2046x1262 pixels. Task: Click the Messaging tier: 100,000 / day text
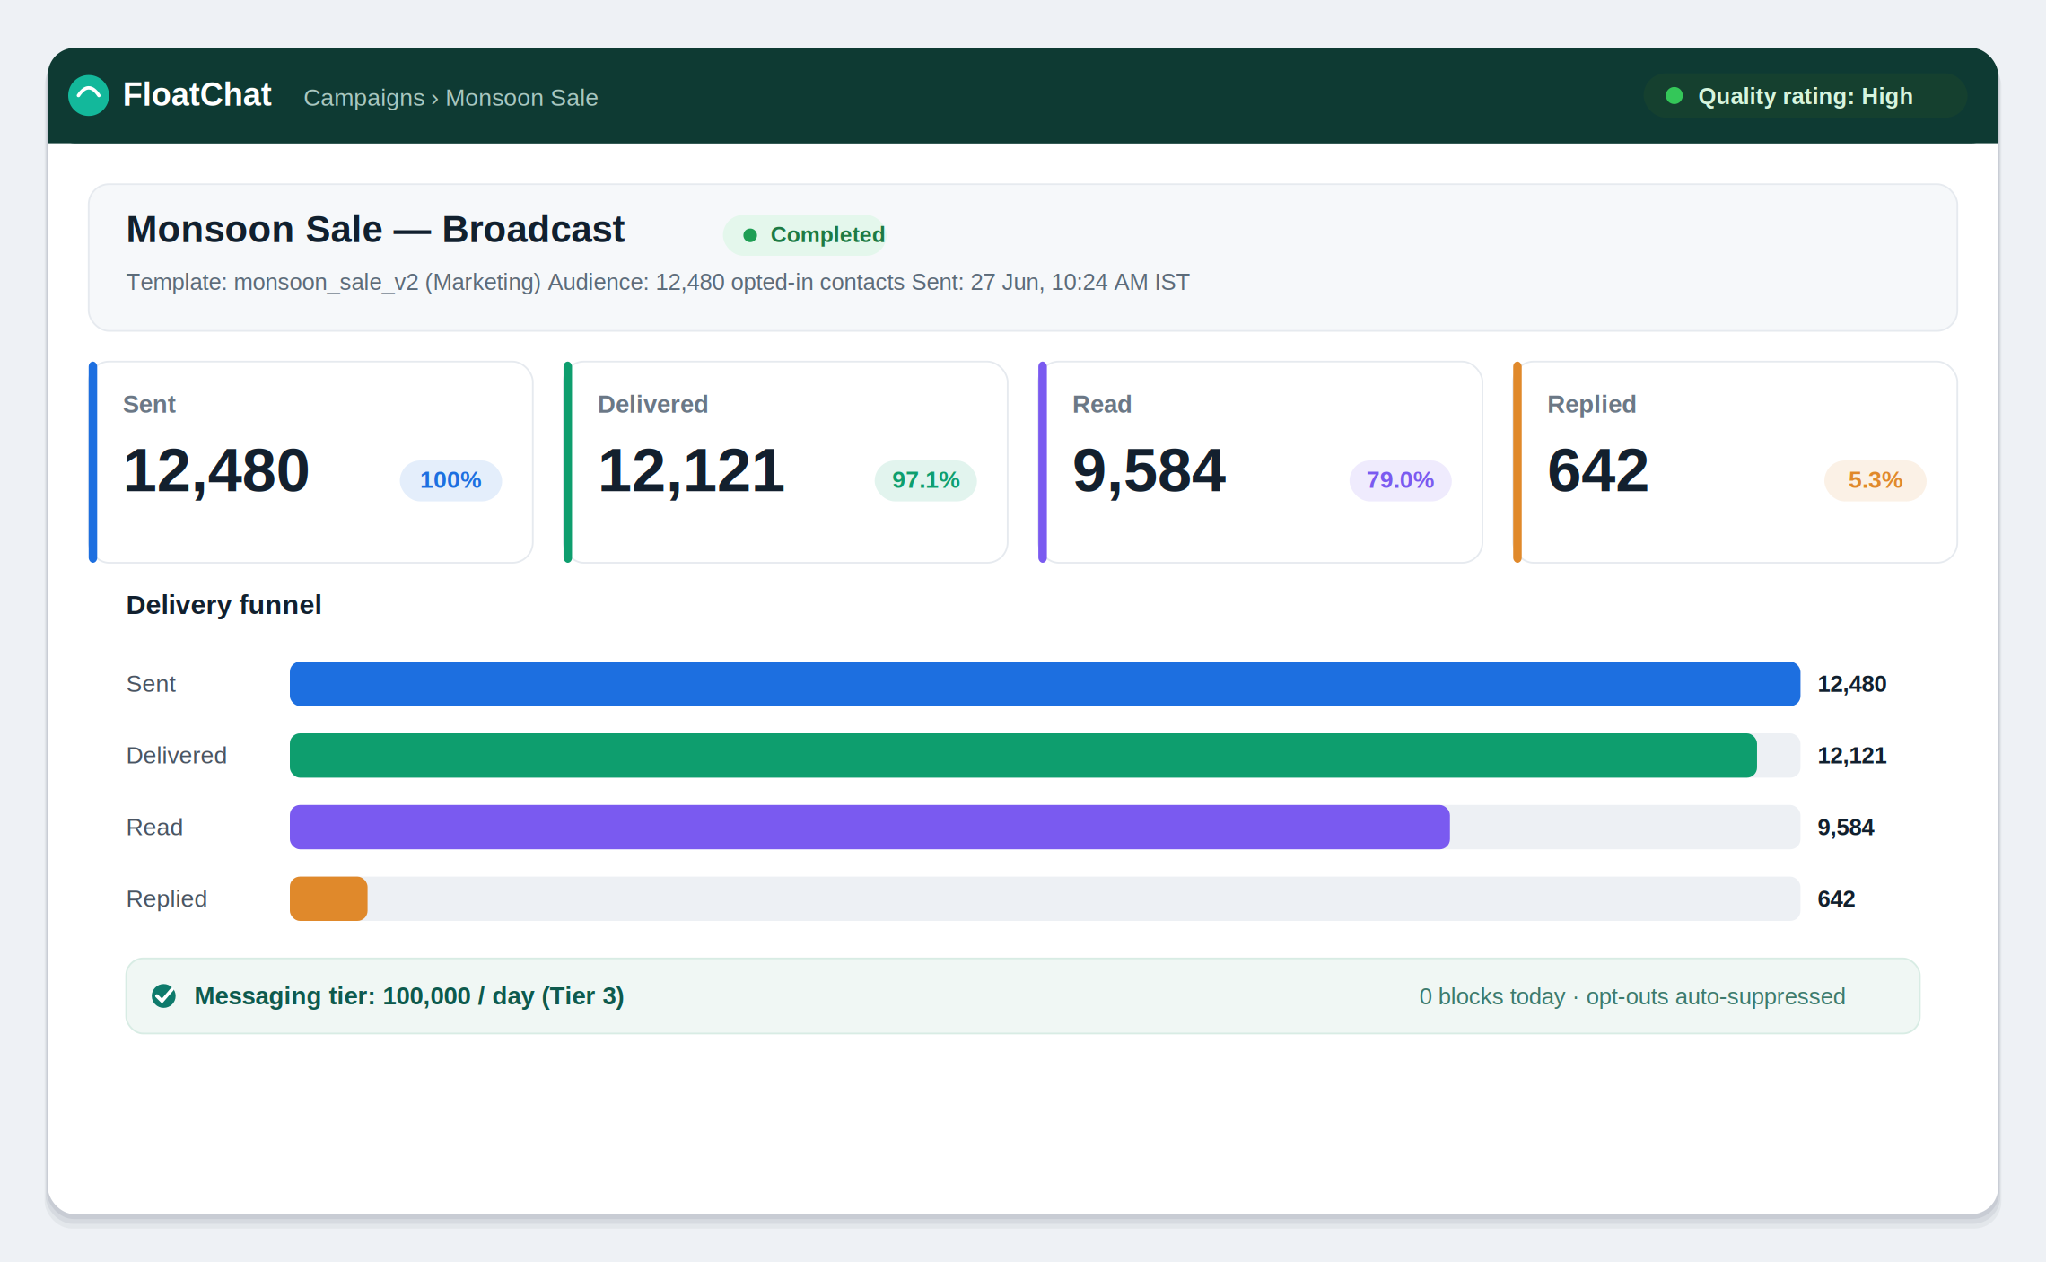pyautogui.click(x=409, y=996)
